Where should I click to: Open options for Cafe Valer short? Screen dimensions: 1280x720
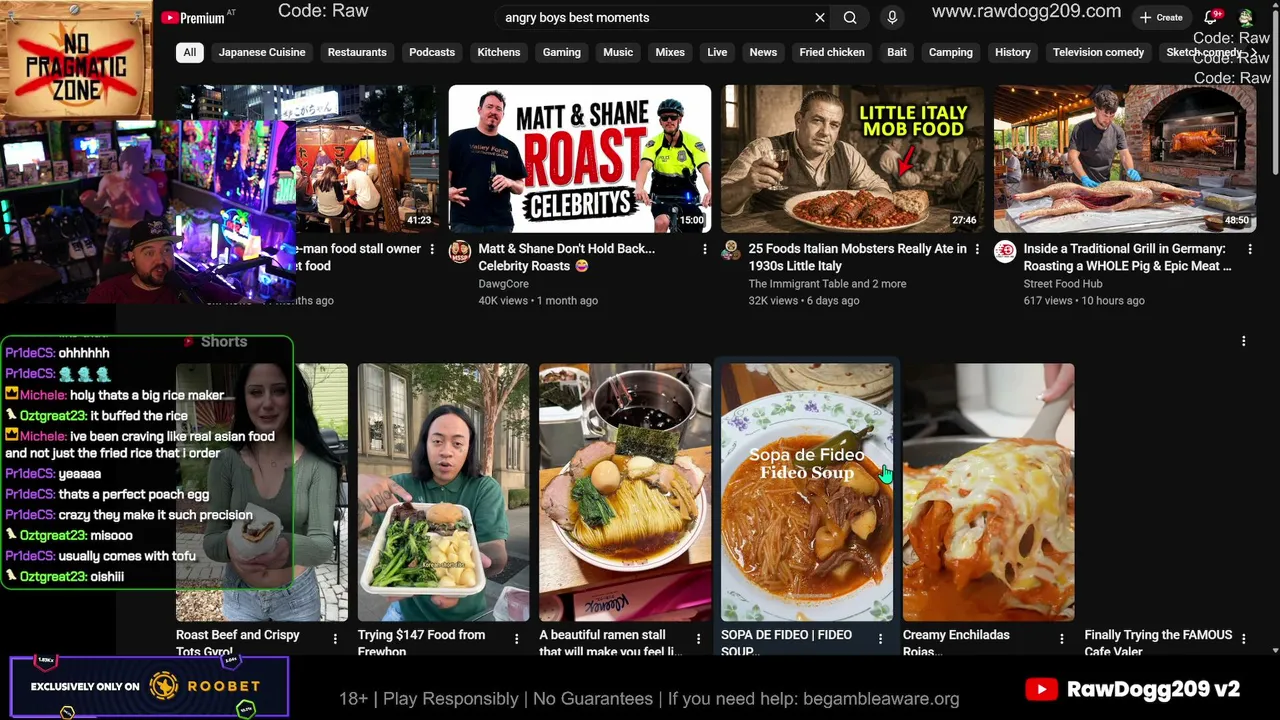tap(1244, 639)
